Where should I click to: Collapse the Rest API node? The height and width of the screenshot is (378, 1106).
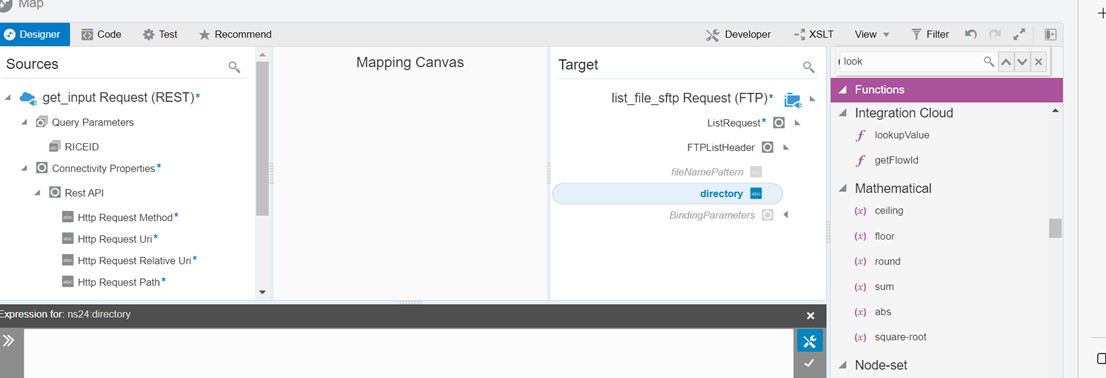point(38,193)
